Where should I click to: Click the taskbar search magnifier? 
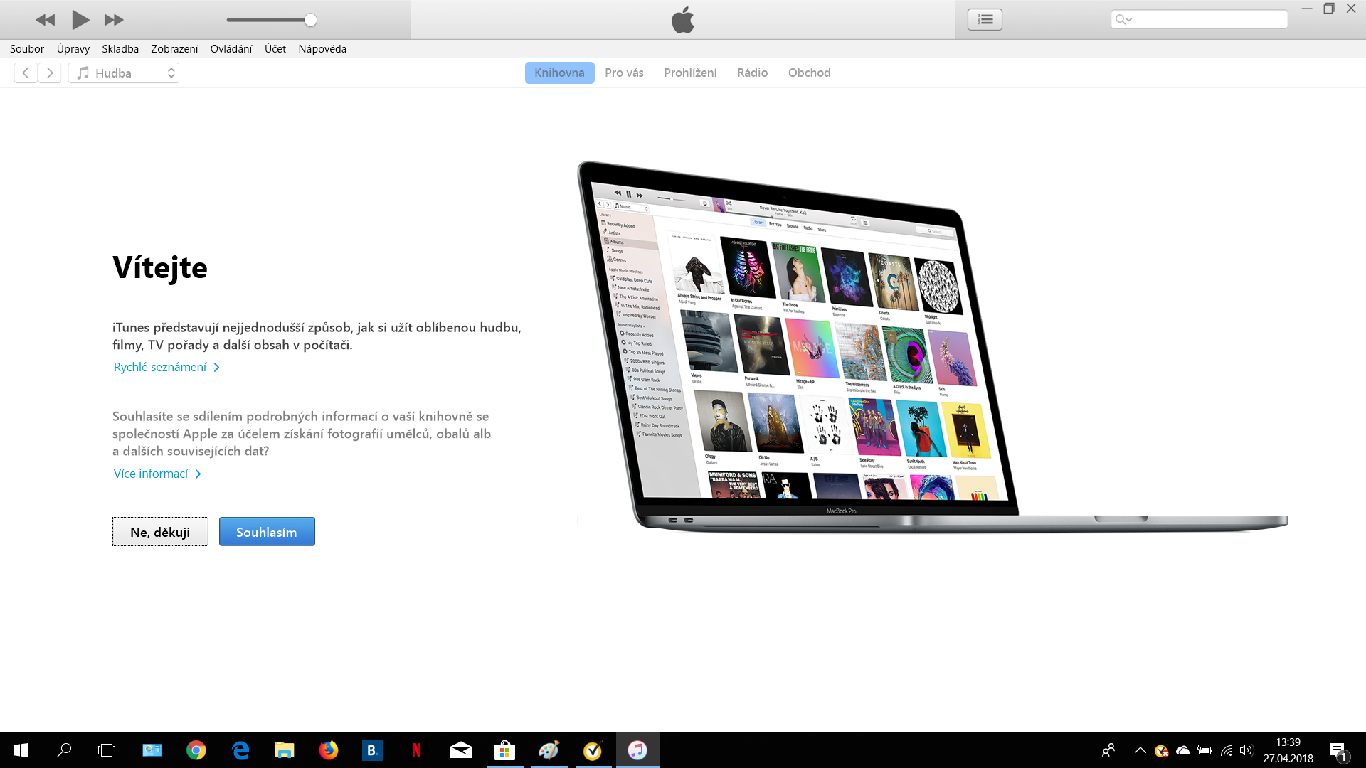pos(64,750)
